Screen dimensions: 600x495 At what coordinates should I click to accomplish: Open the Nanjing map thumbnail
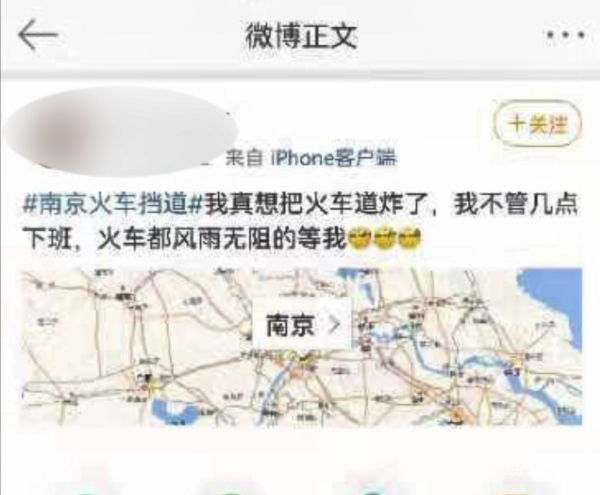coord(302,346)
